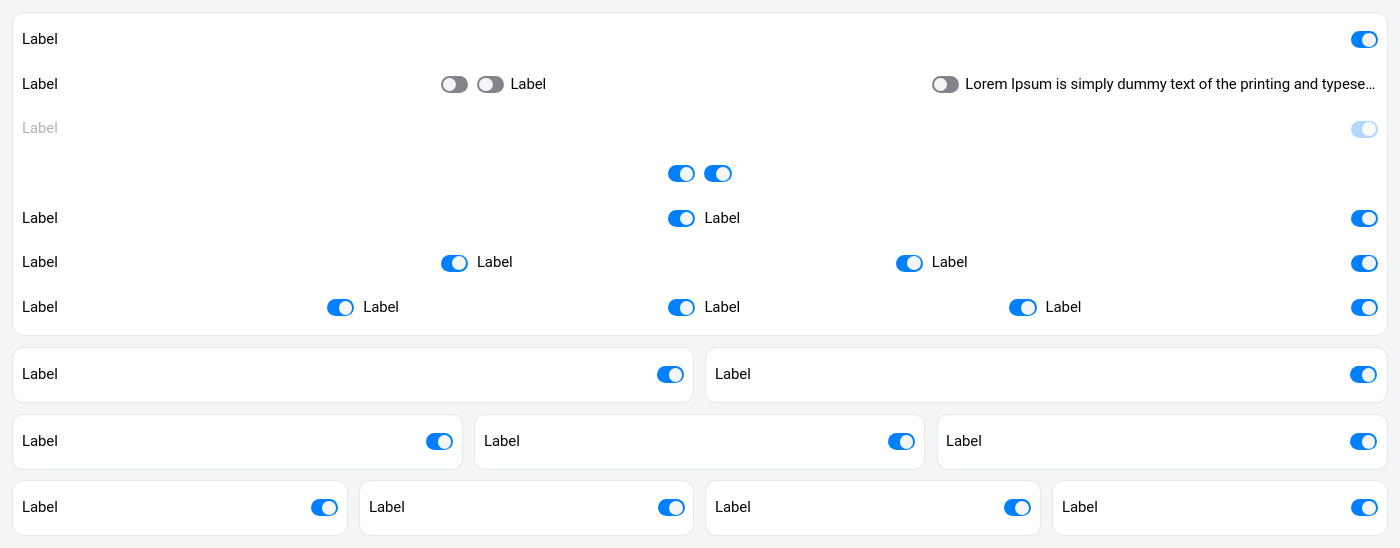Toggle the second switch in the four-column panel row
This screenshot has height=548, width=1400.
tap(681, 308)
